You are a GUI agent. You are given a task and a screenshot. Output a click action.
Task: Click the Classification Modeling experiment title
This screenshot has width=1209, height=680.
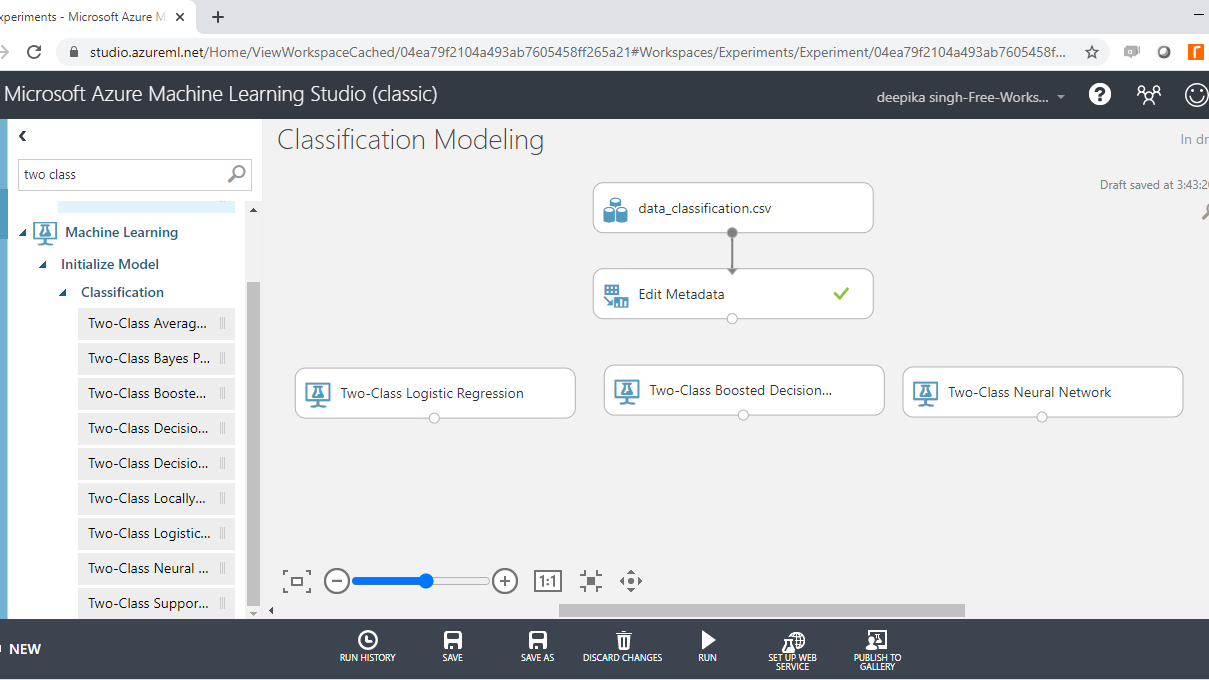pos(411,140)
